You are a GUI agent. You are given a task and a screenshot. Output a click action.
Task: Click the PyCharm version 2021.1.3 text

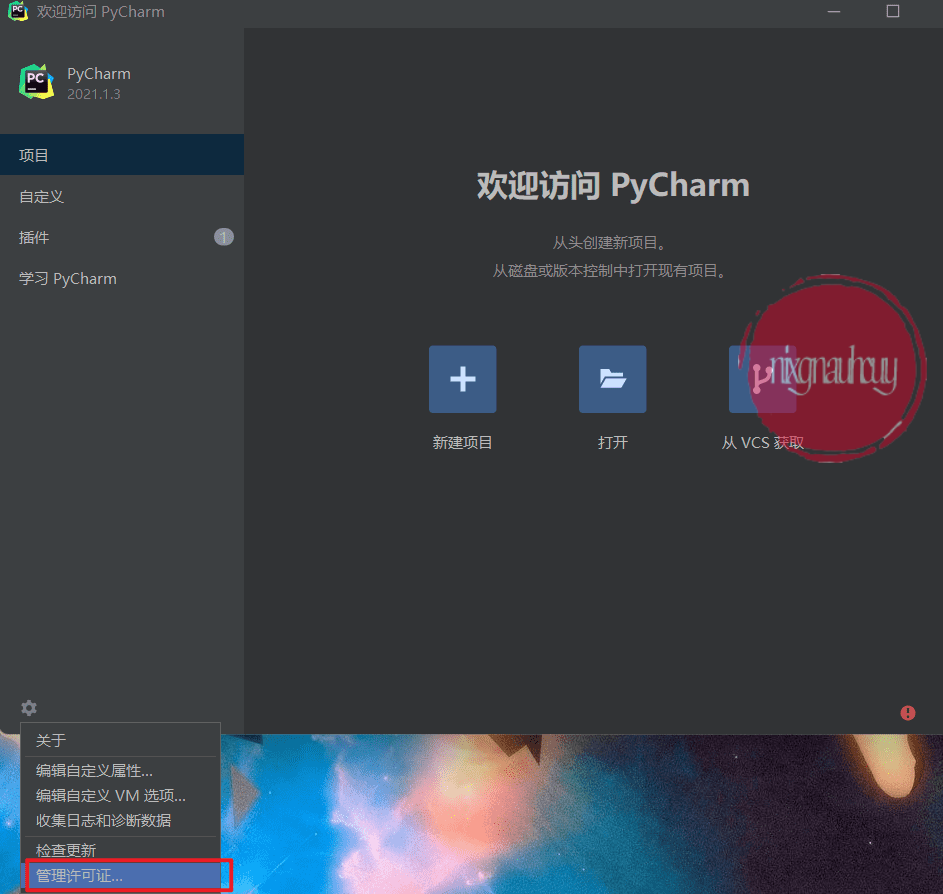point(94,94)
